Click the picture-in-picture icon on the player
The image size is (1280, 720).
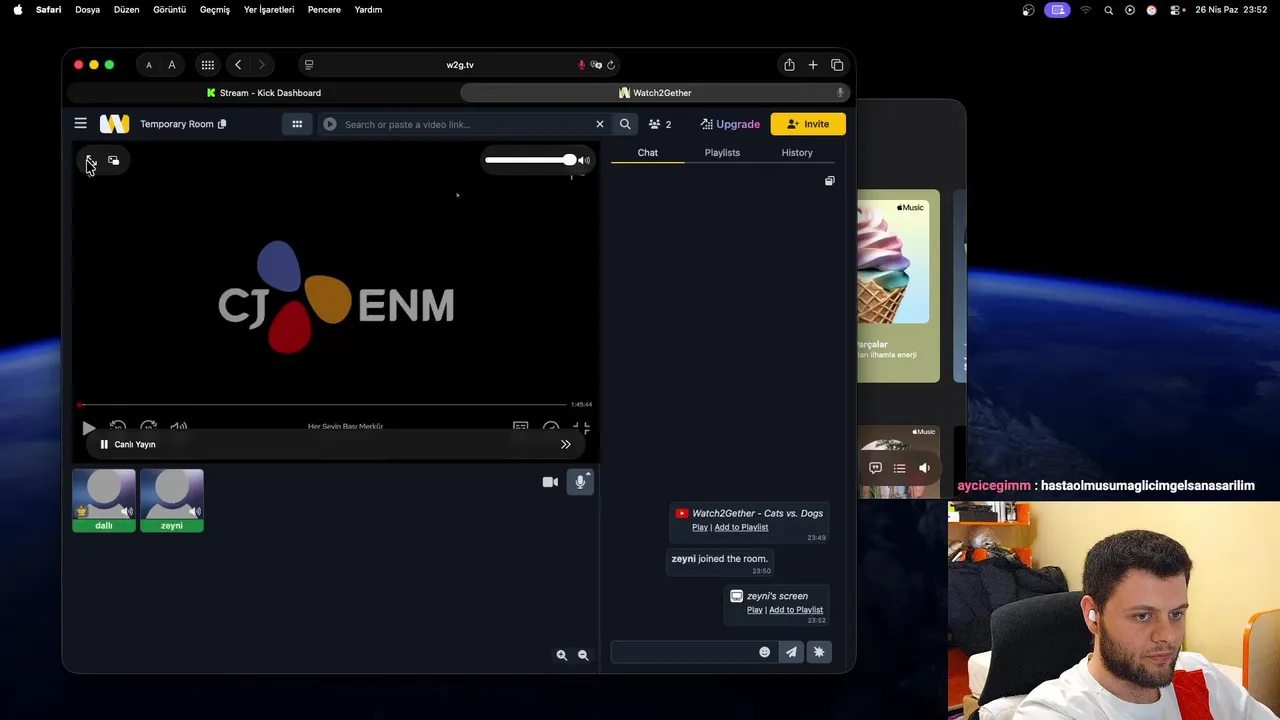[x=114, y=161]
